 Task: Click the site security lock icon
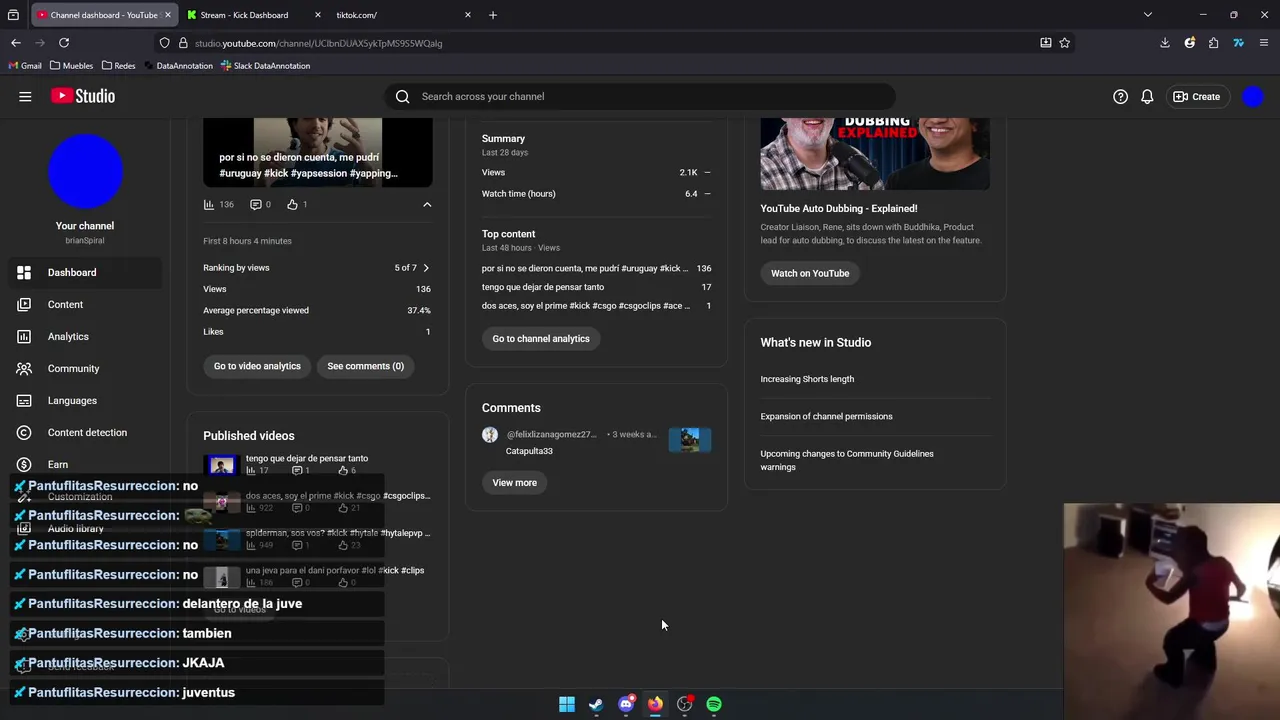[183, 43]
